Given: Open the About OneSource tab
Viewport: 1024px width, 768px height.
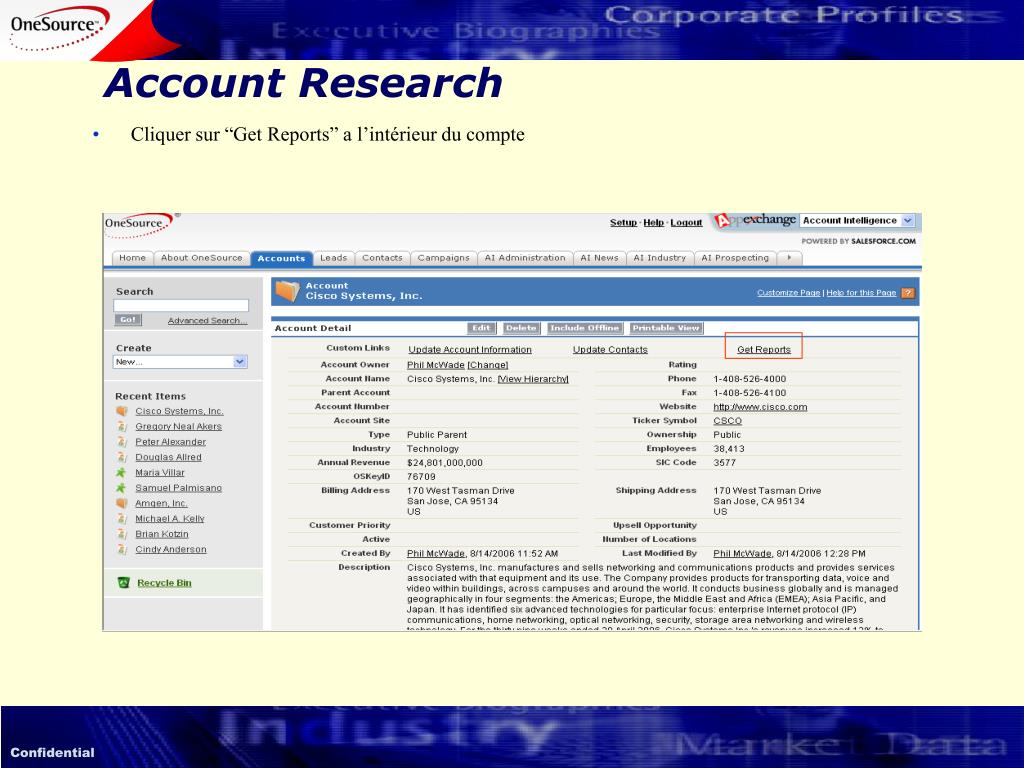Looking at the screenshot, I should [x=202, y=258].
